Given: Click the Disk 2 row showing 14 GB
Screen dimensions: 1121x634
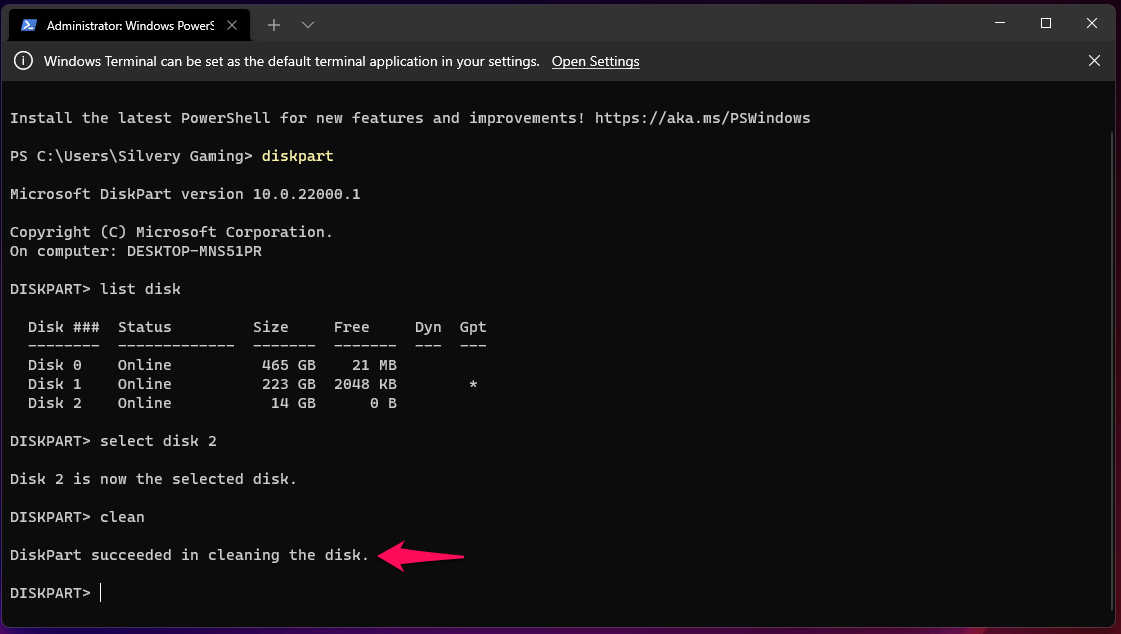Looking at the screenshot, I should pyautogui.click(x=212, y=403).
